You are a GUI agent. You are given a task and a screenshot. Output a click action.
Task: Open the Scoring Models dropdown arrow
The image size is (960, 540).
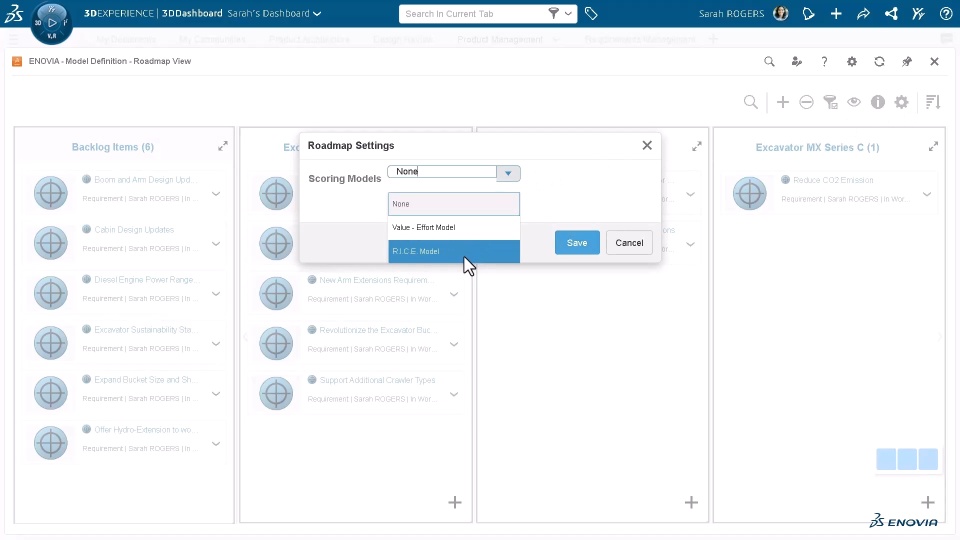pos(508,173)
